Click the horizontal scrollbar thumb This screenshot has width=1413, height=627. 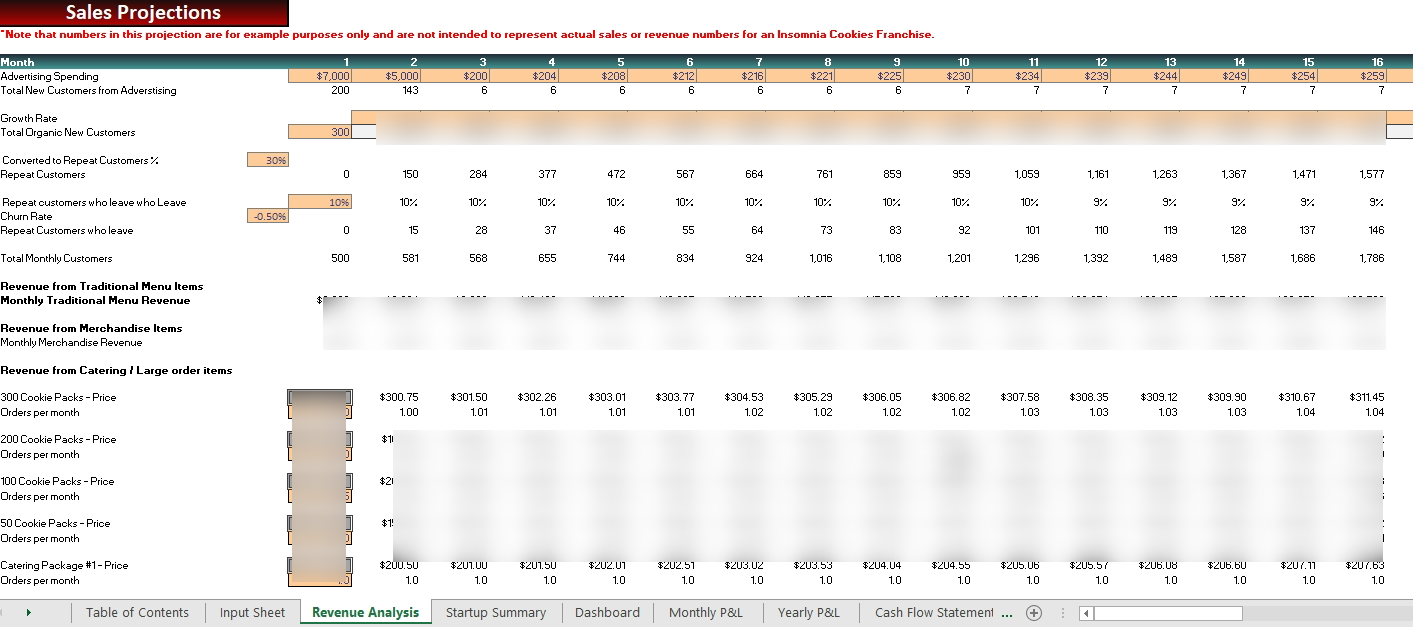tap(1168, 613)
